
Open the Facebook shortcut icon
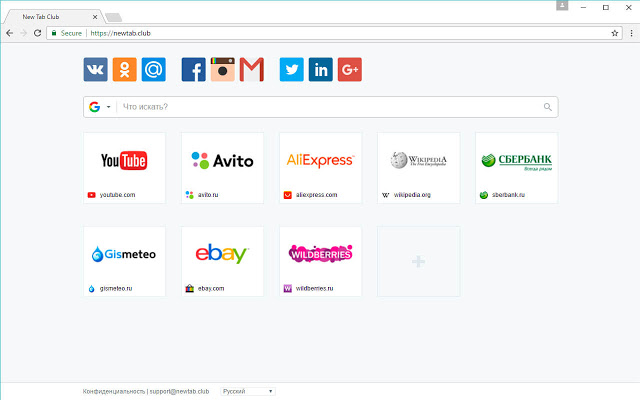193,69
